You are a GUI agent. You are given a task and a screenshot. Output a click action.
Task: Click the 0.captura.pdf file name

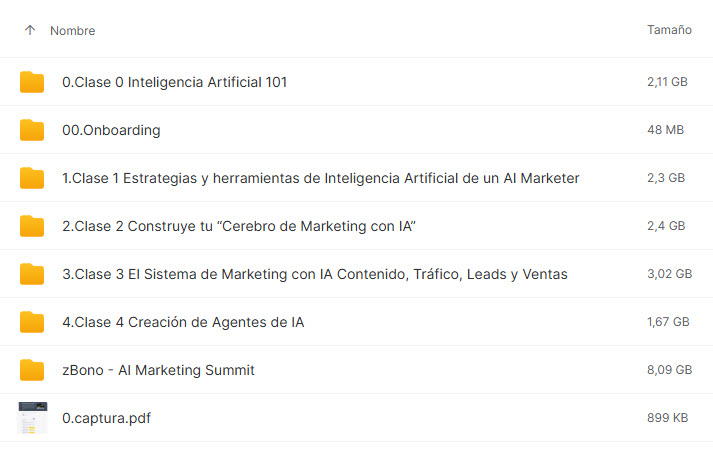click(x=106, y=418)
